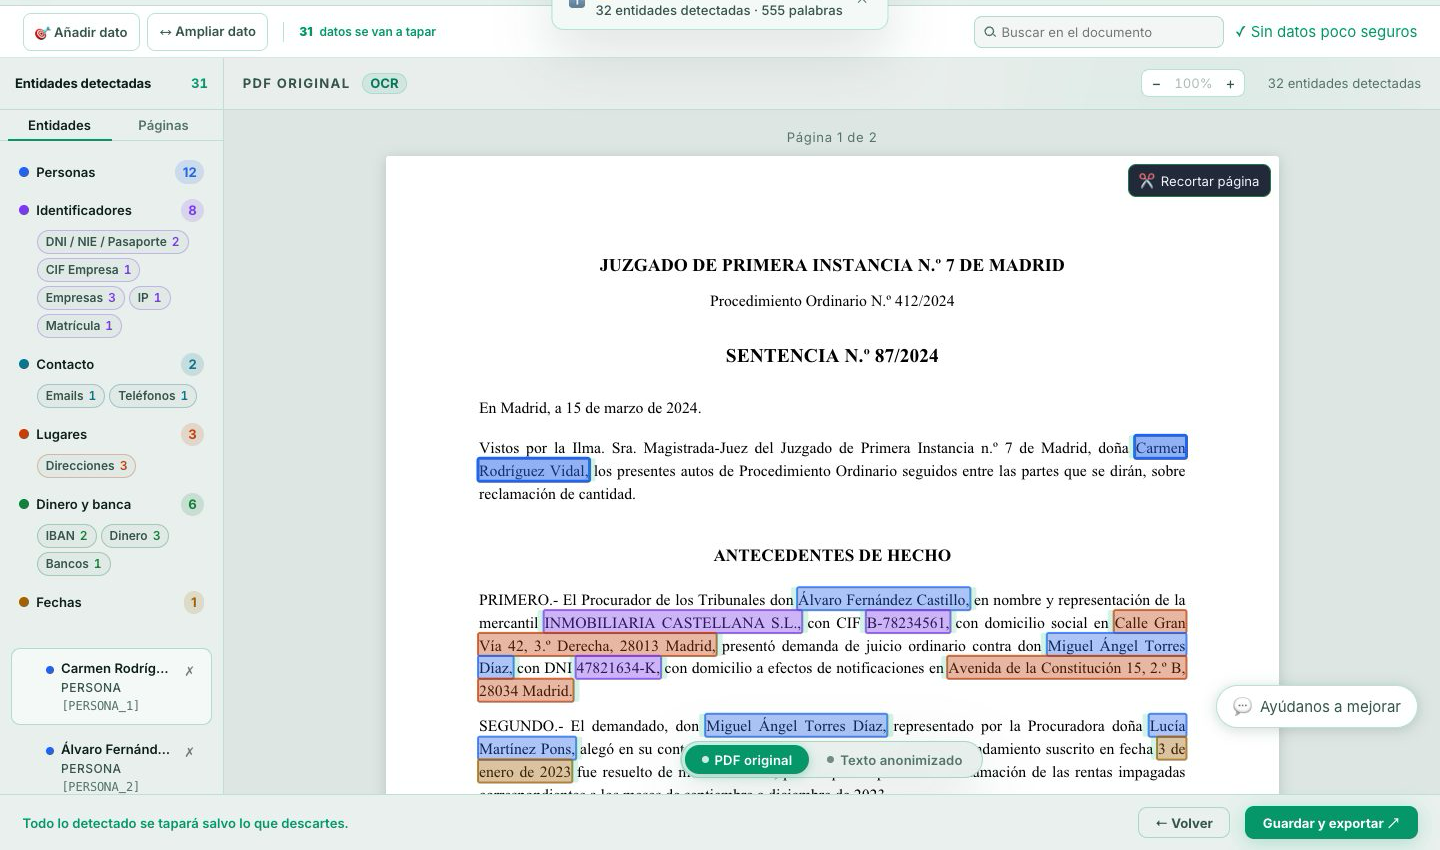This screenshot has height=850, width=1440.
Task: Switch to Texto anonimizado view
Action: pos(894,760)
